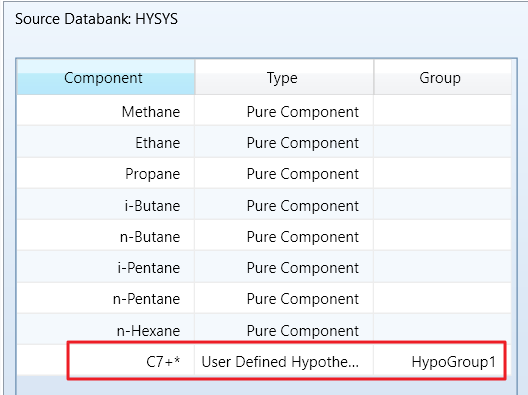The width and height of the screenshot is (528, 395).
Task: Click Pure Component type for n-Hexane
Action: 284,330
